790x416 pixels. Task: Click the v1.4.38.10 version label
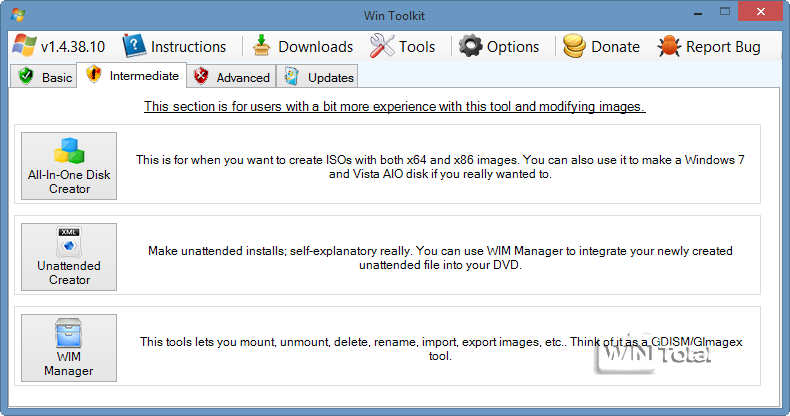tap(73, 47)
